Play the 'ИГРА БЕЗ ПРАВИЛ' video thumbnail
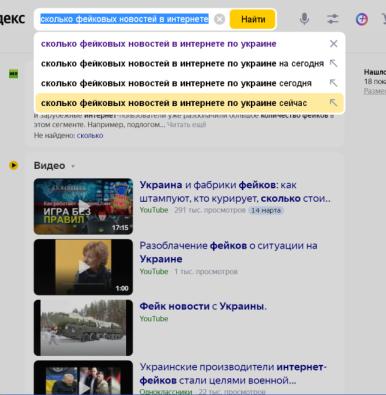386x395 pixels. [83, 206]
